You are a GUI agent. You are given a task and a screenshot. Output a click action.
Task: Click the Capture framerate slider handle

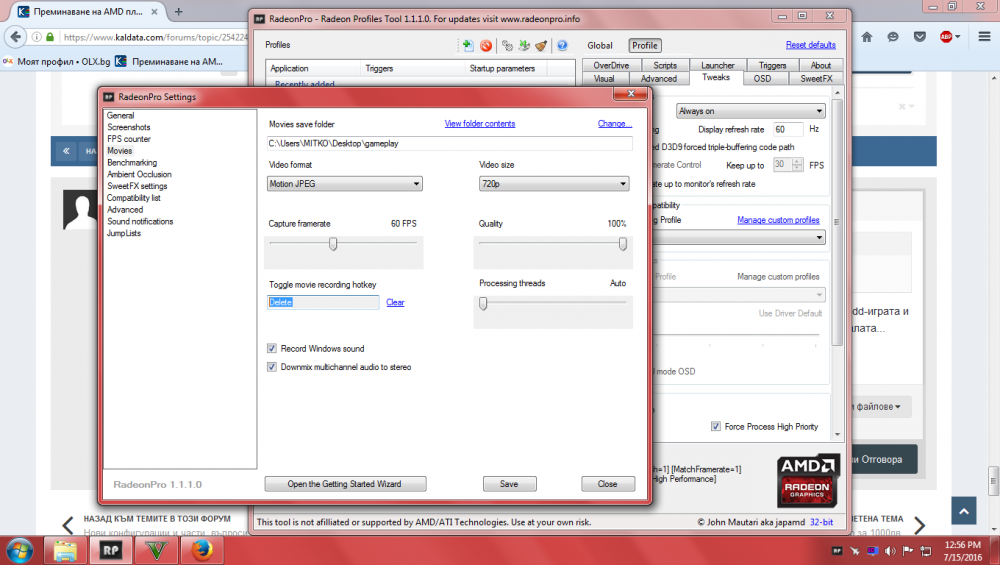[333, 244]
